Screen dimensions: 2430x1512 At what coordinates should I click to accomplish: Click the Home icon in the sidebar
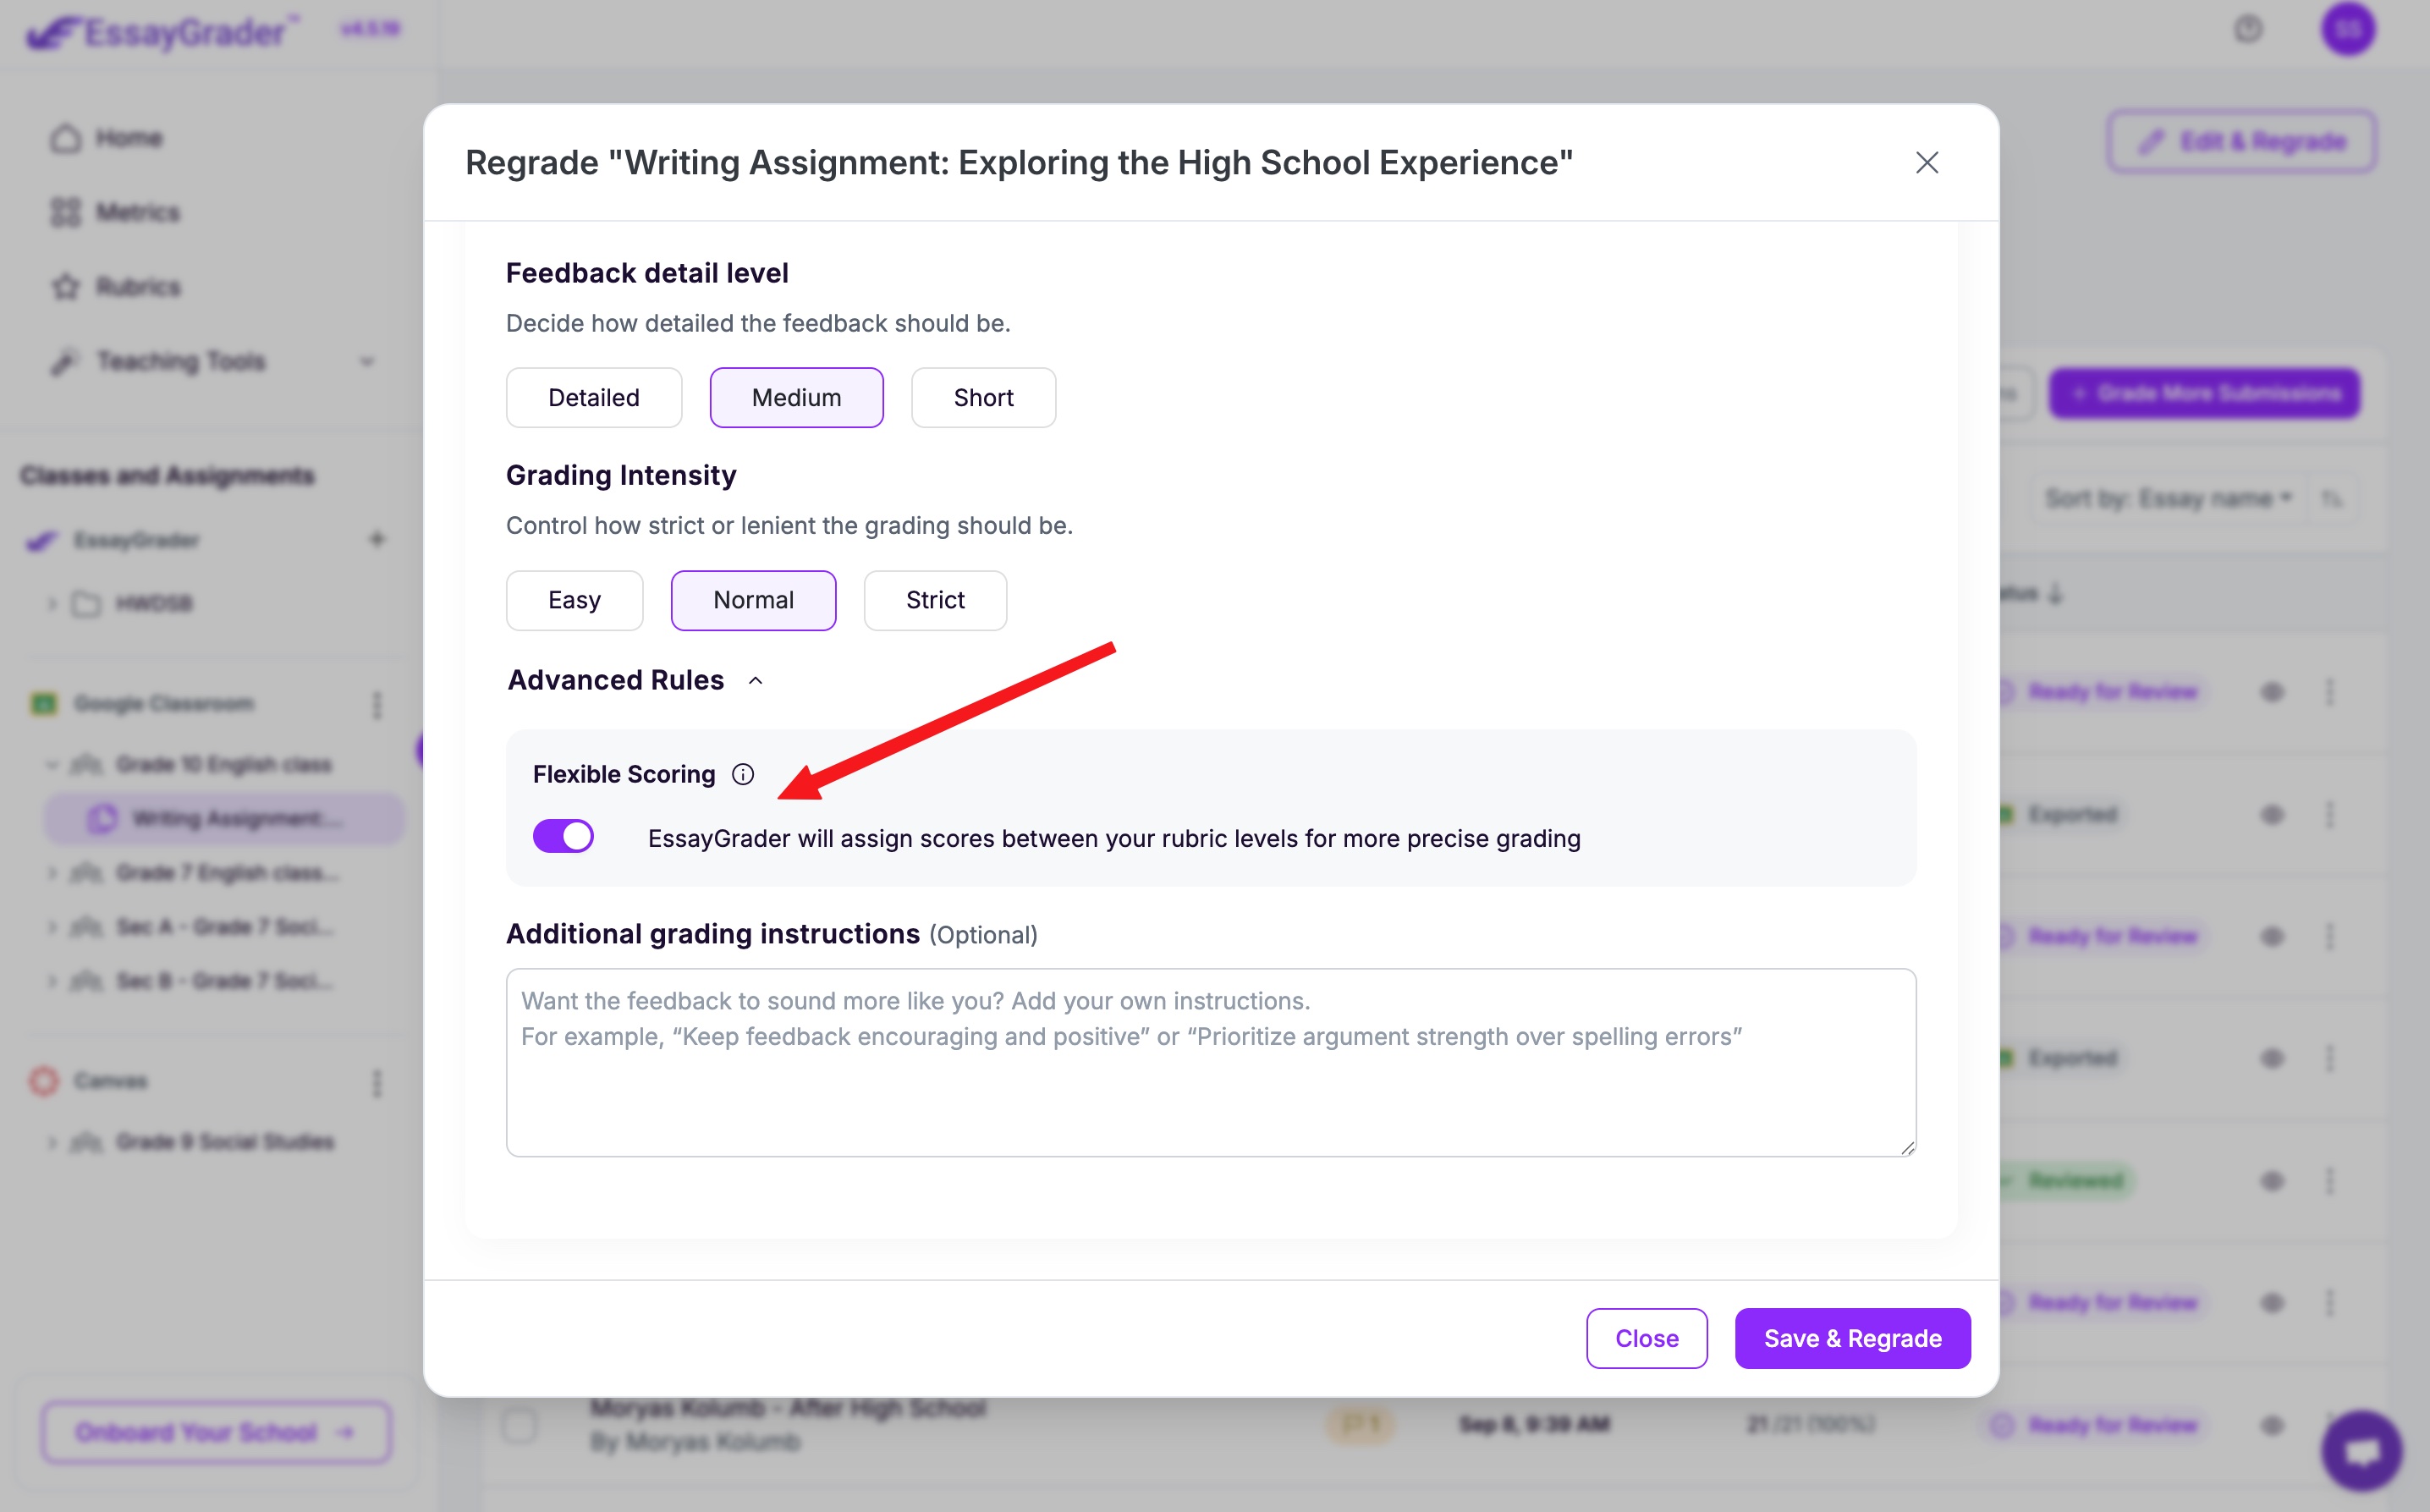tap(66, 138)
